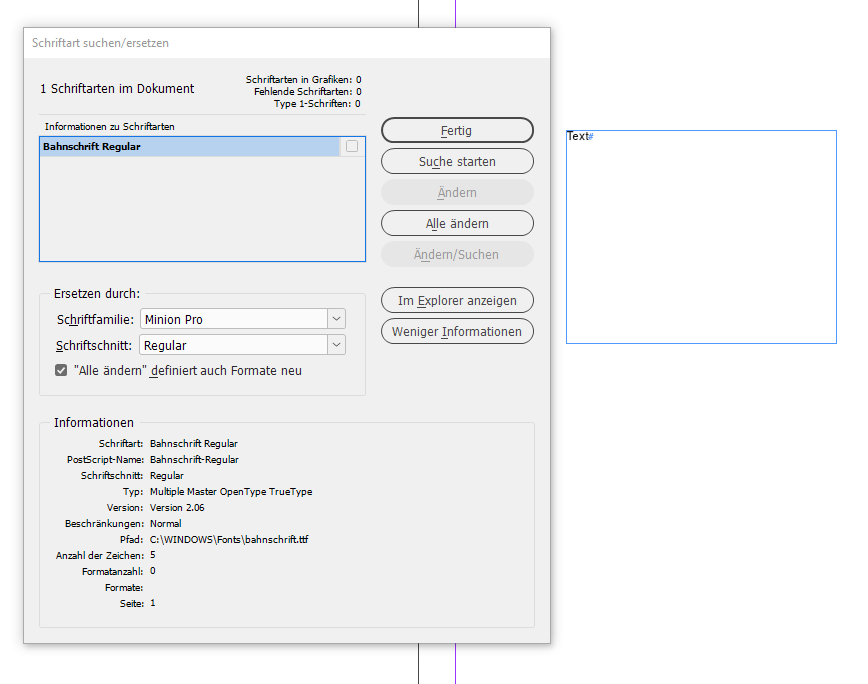Click Fehlende Schriftarten: 0 text
This screenshot has width=868, height=684.
pyautogui.click(x=307, y=91)
